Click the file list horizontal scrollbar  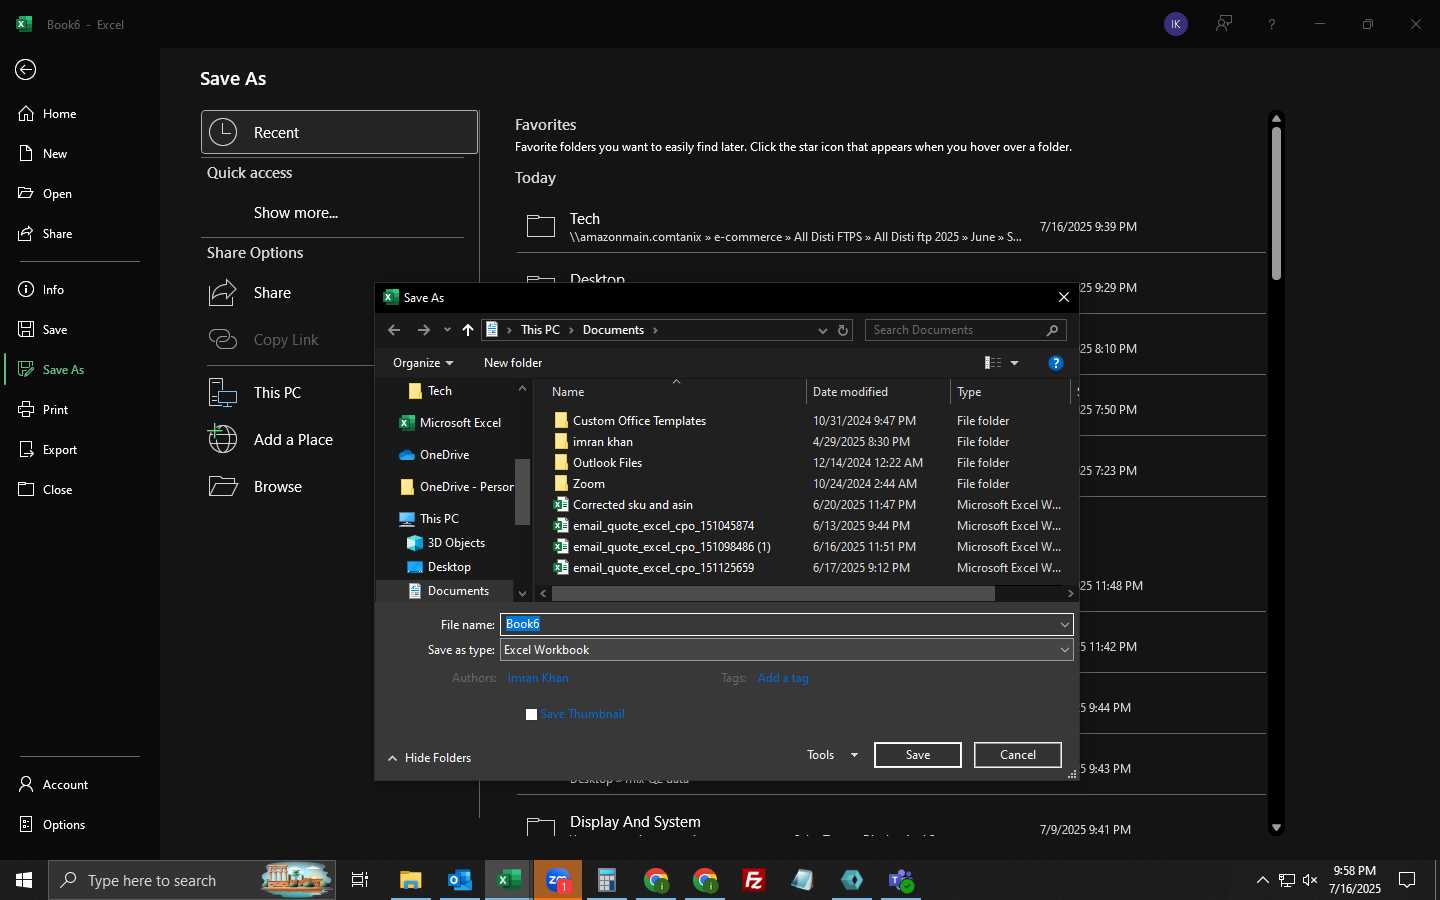click(x=773, y=593)
